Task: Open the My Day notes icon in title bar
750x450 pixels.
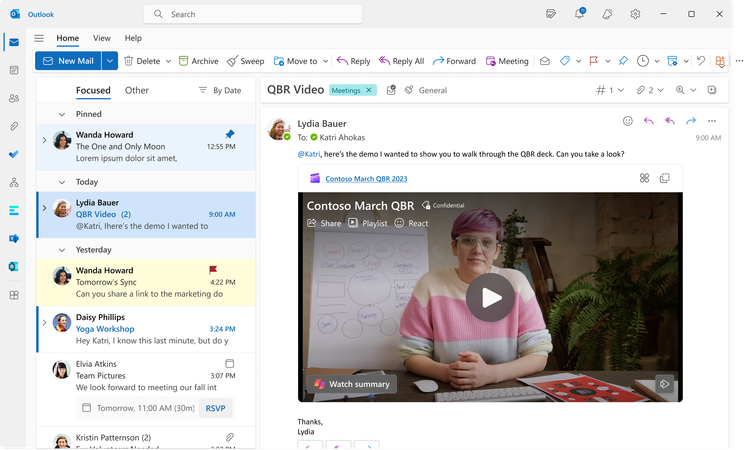Action: pyautogui.click(x=551, y=14)
